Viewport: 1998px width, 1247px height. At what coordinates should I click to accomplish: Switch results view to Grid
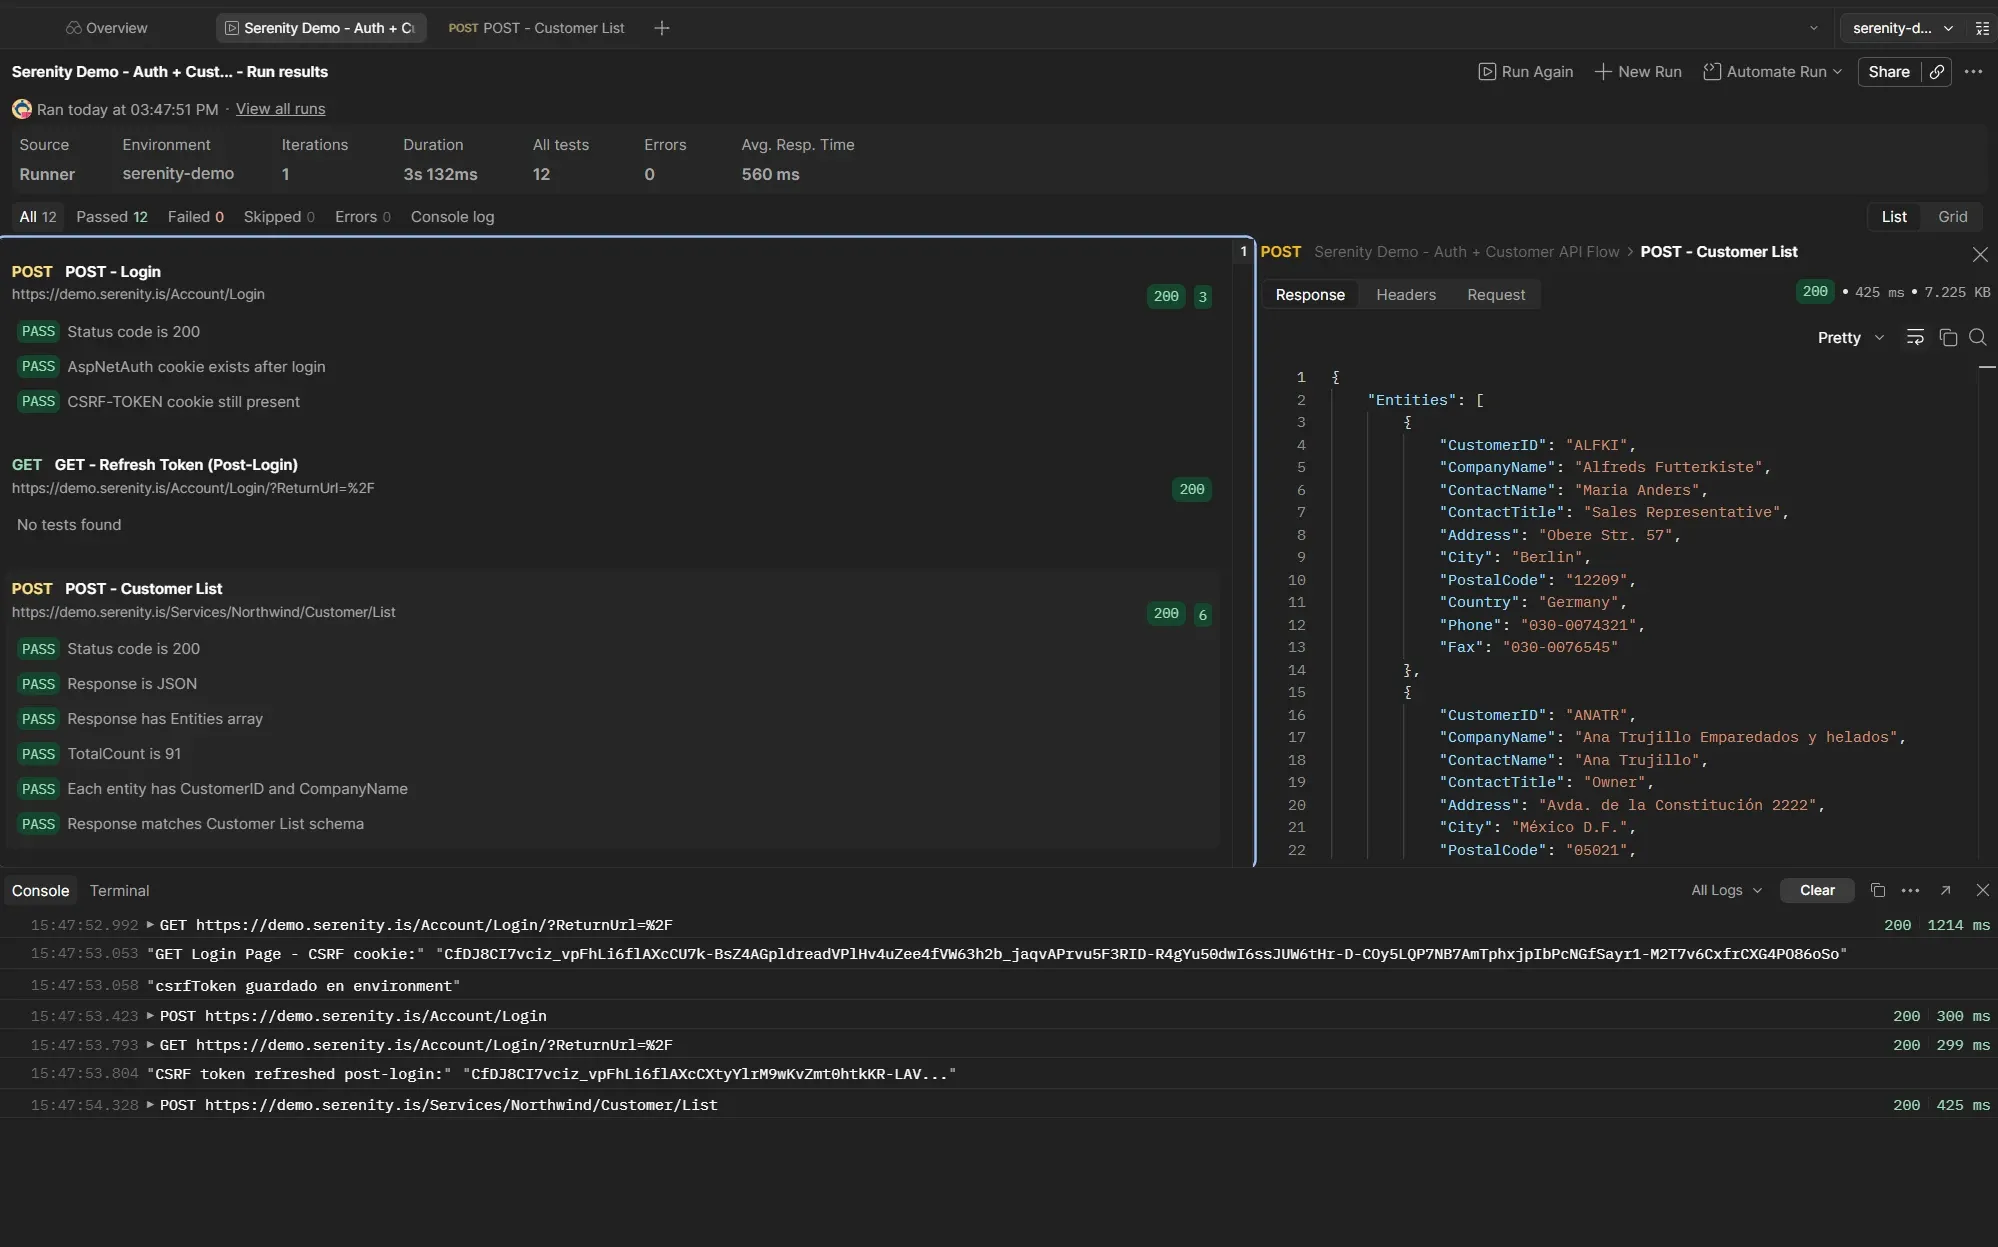click(x=1952, y=216)
